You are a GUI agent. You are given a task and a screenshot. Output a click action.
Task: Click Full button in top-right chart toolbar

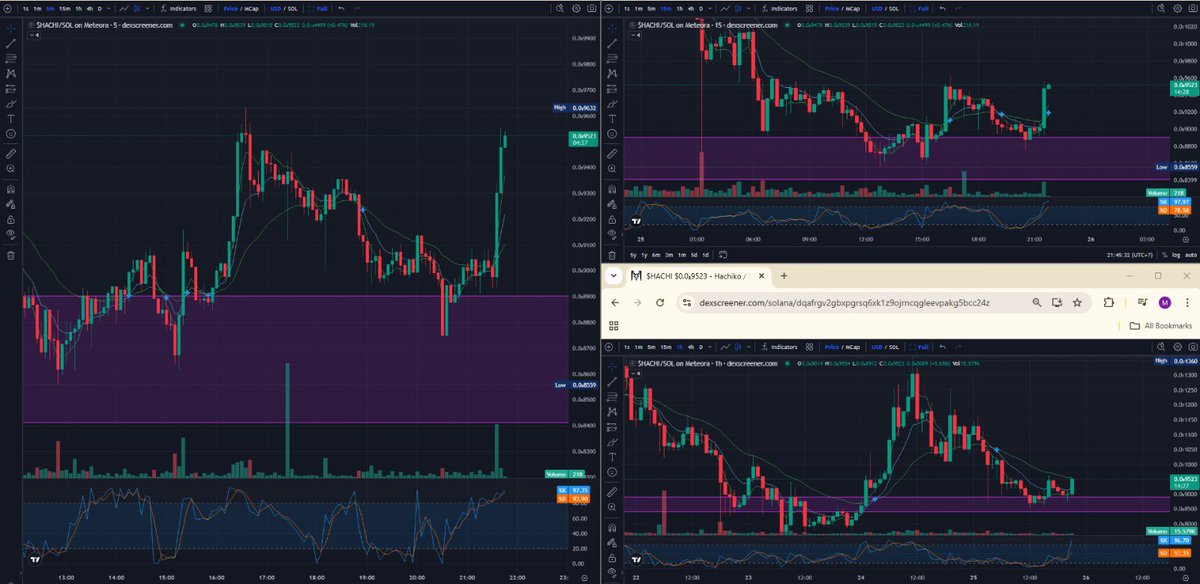point(919,8)
